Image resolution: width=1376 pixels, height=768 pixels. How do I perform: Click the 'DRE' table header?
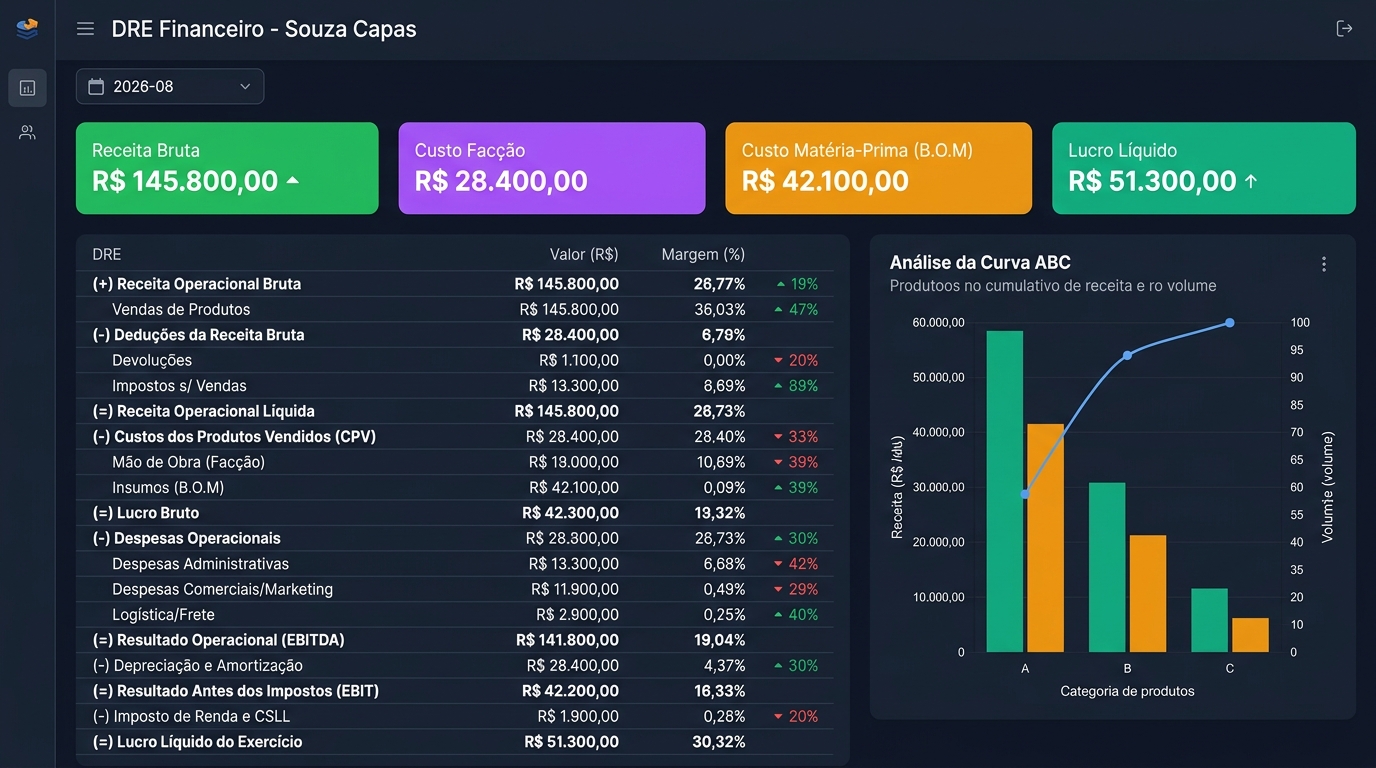107,255
